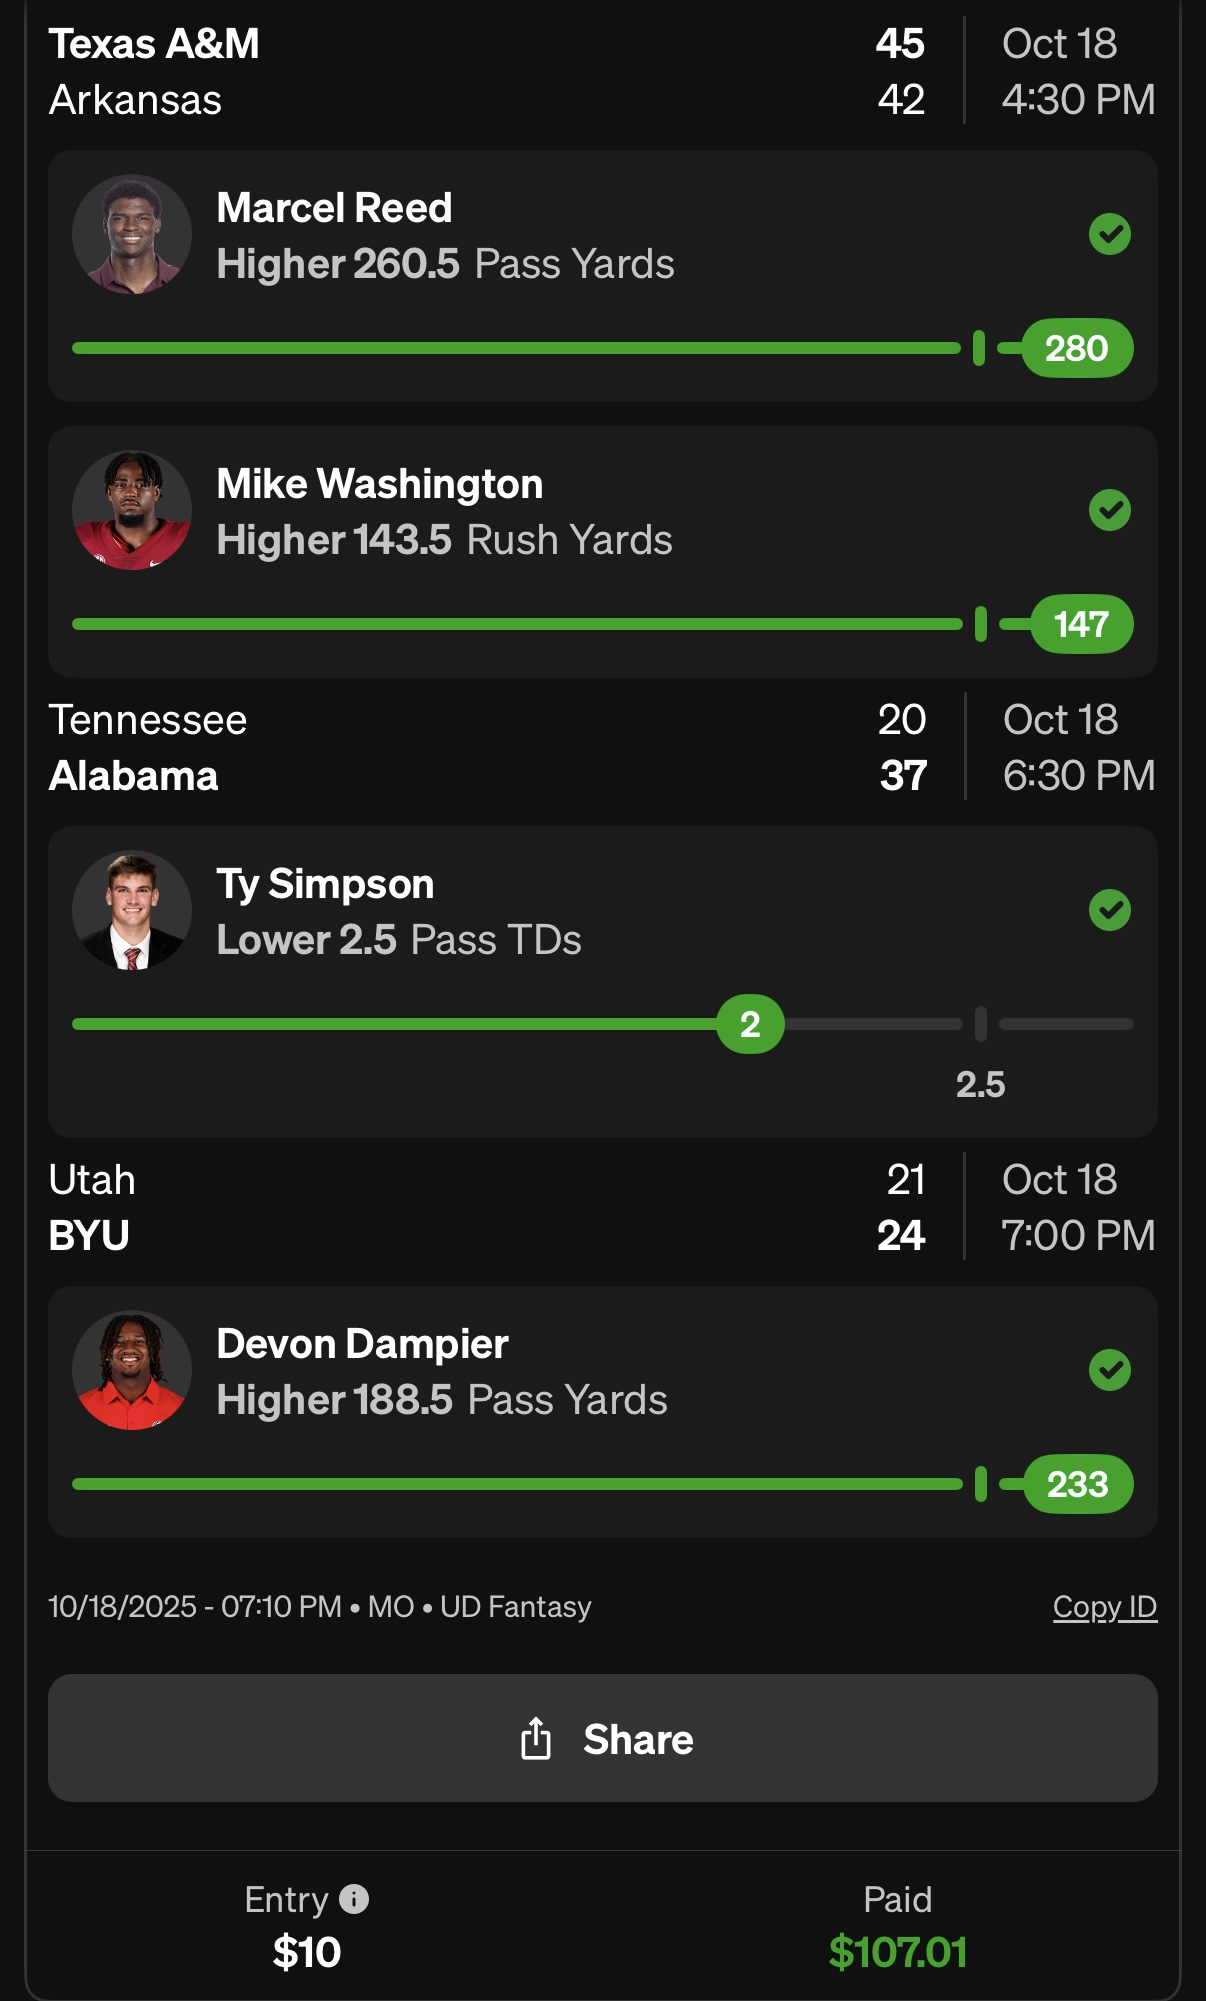Click the share arrow icon

click(536, 1739)
